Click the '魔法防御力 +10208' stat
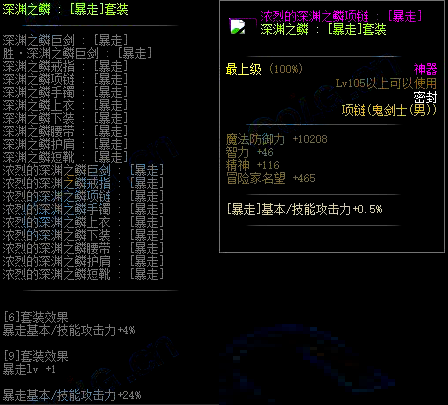Image resolution: width=448 pixels, height=405 pixels. [277, 139]
